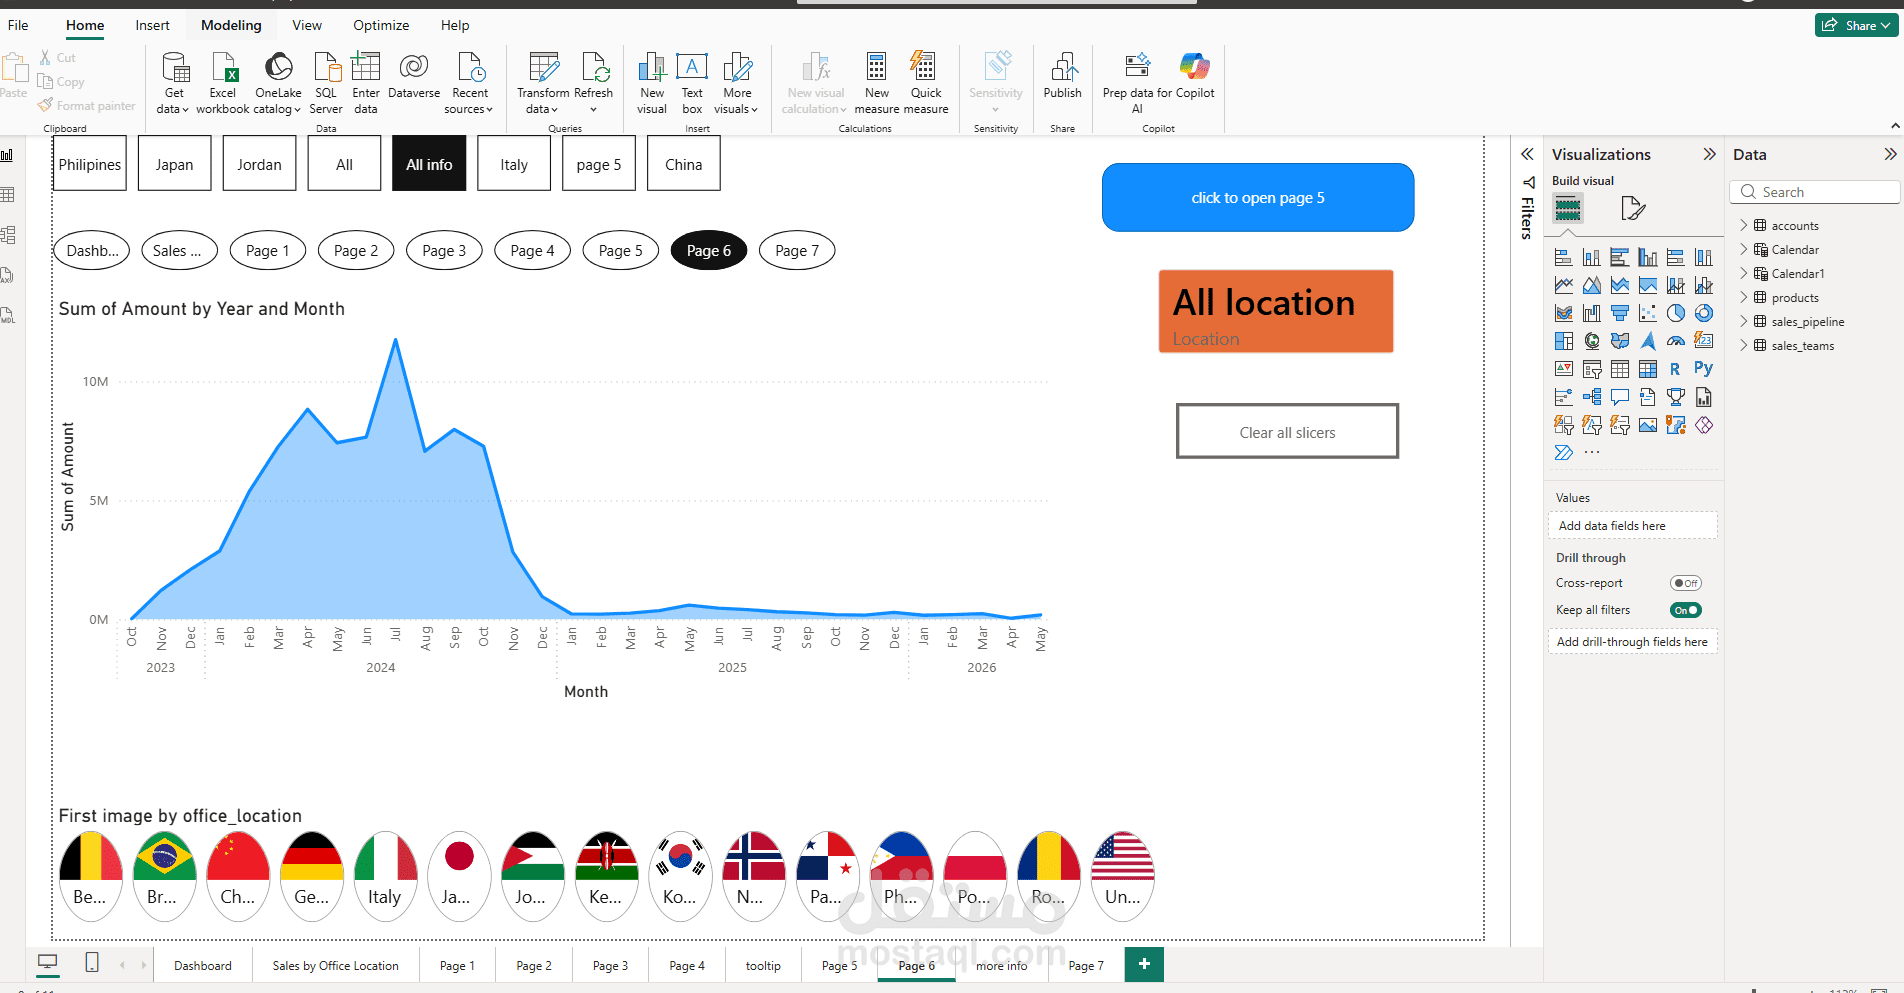Select the Decomposition tree visual icon

click(x=1592, y=397)
